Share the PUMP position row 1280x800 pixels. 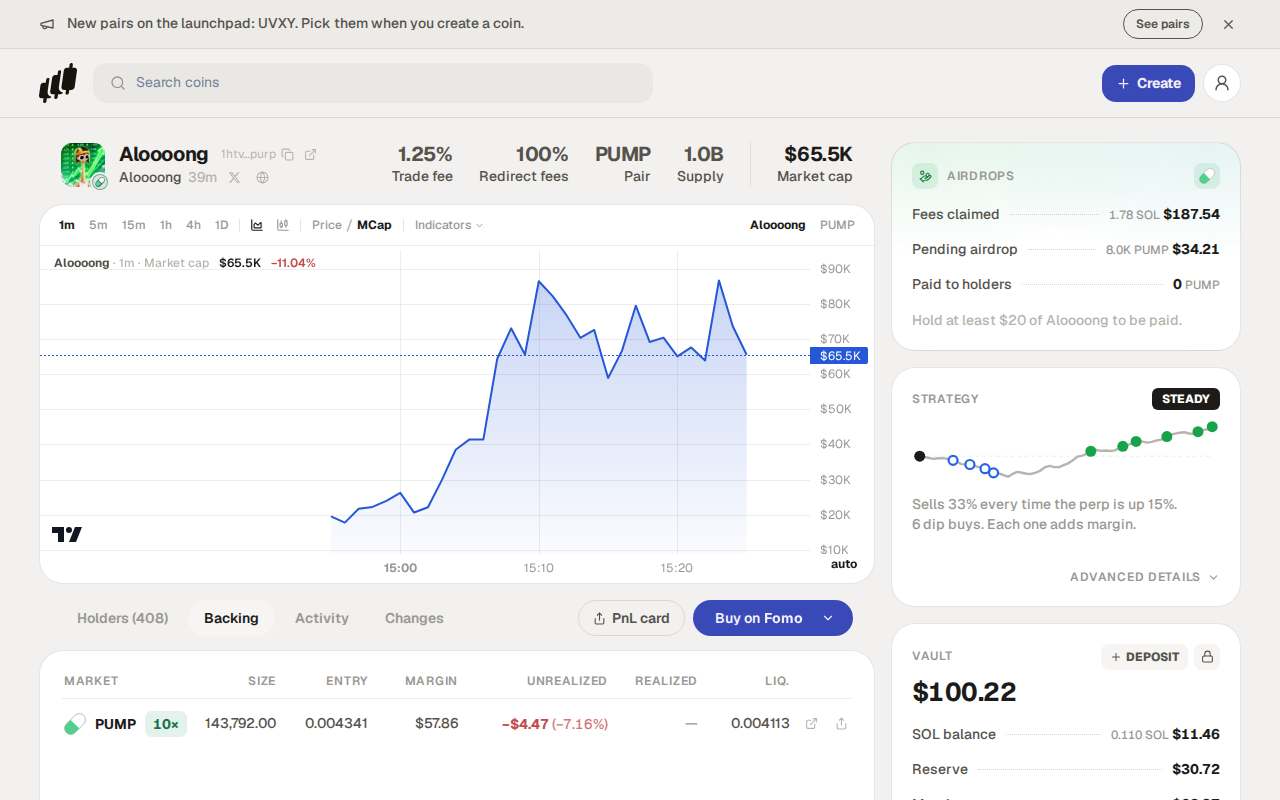pos(841,724)
